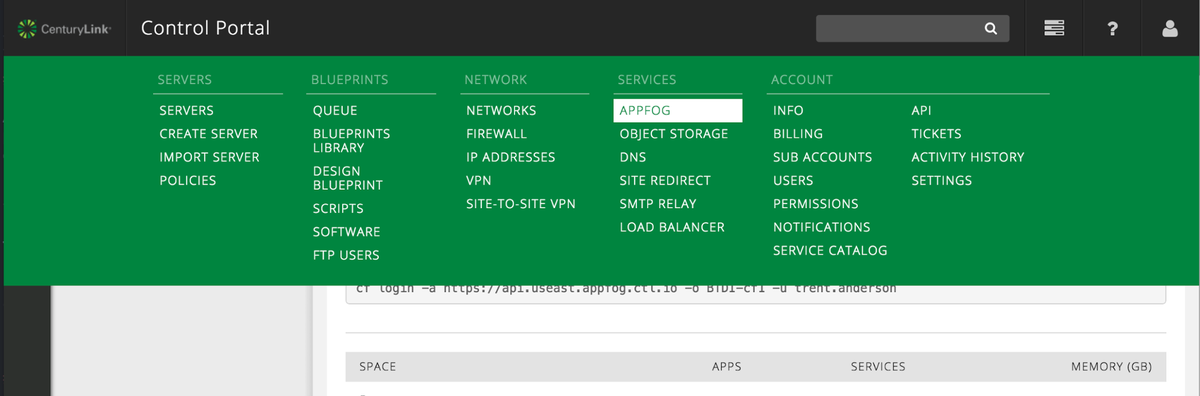Open account Settings
This screenshot has width=1200, height=396.
point(941,181)
